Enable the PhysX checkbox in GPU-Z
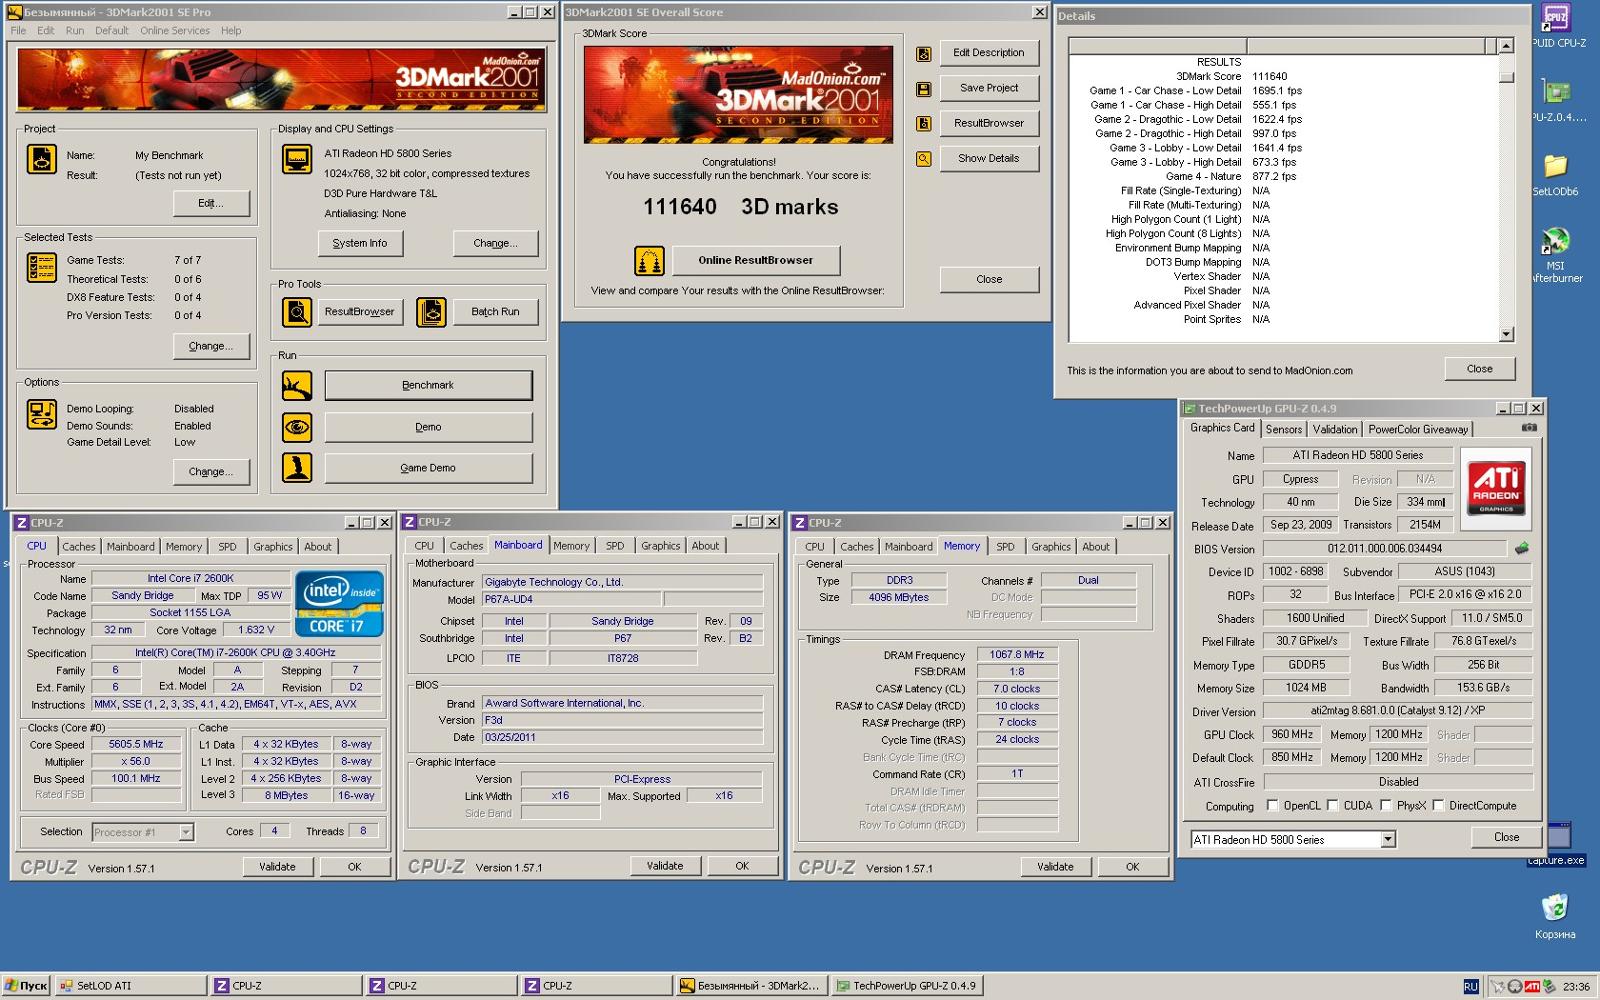1600x1000 pixels. 1386,805
